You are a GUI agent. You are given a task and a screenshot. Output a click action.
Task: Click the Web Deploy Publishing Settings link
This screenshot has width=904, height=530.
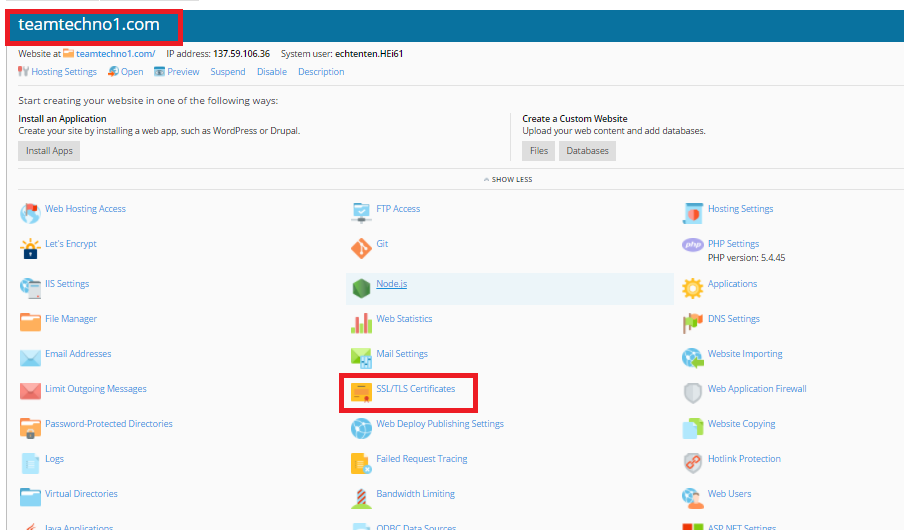(440, 424)
